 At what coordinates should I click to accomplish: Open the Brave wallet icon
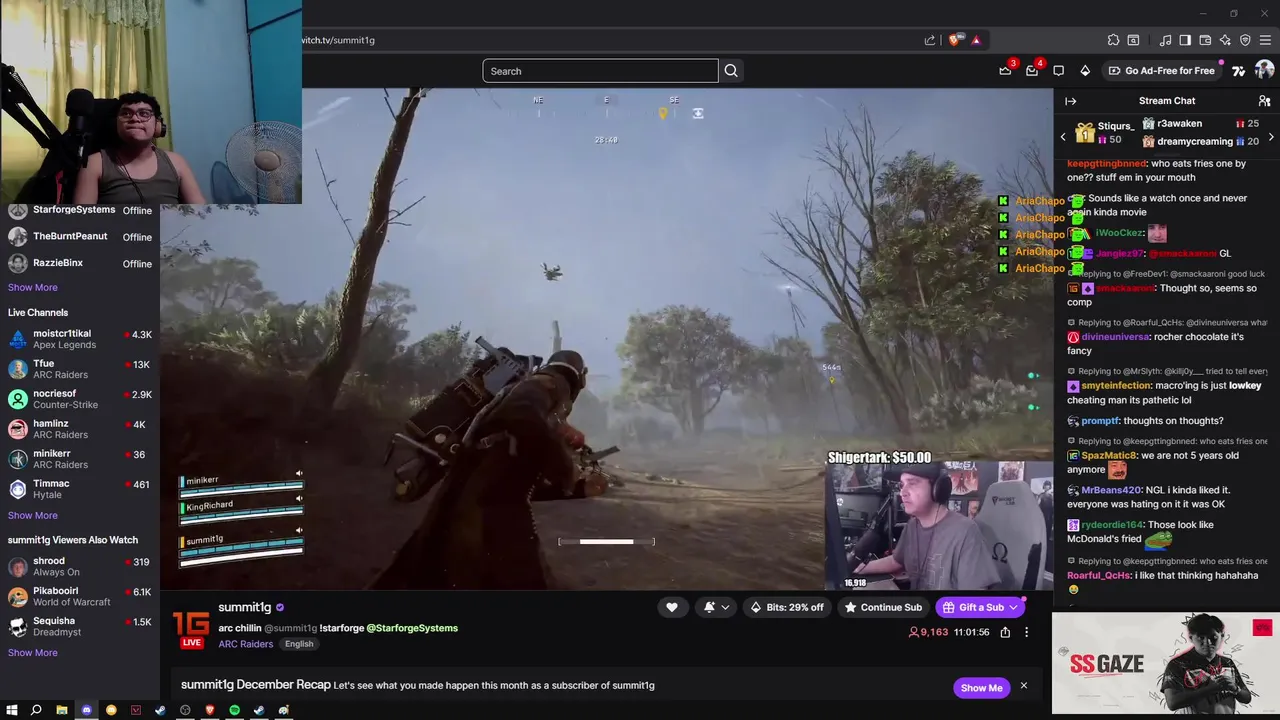(1205, 40)
